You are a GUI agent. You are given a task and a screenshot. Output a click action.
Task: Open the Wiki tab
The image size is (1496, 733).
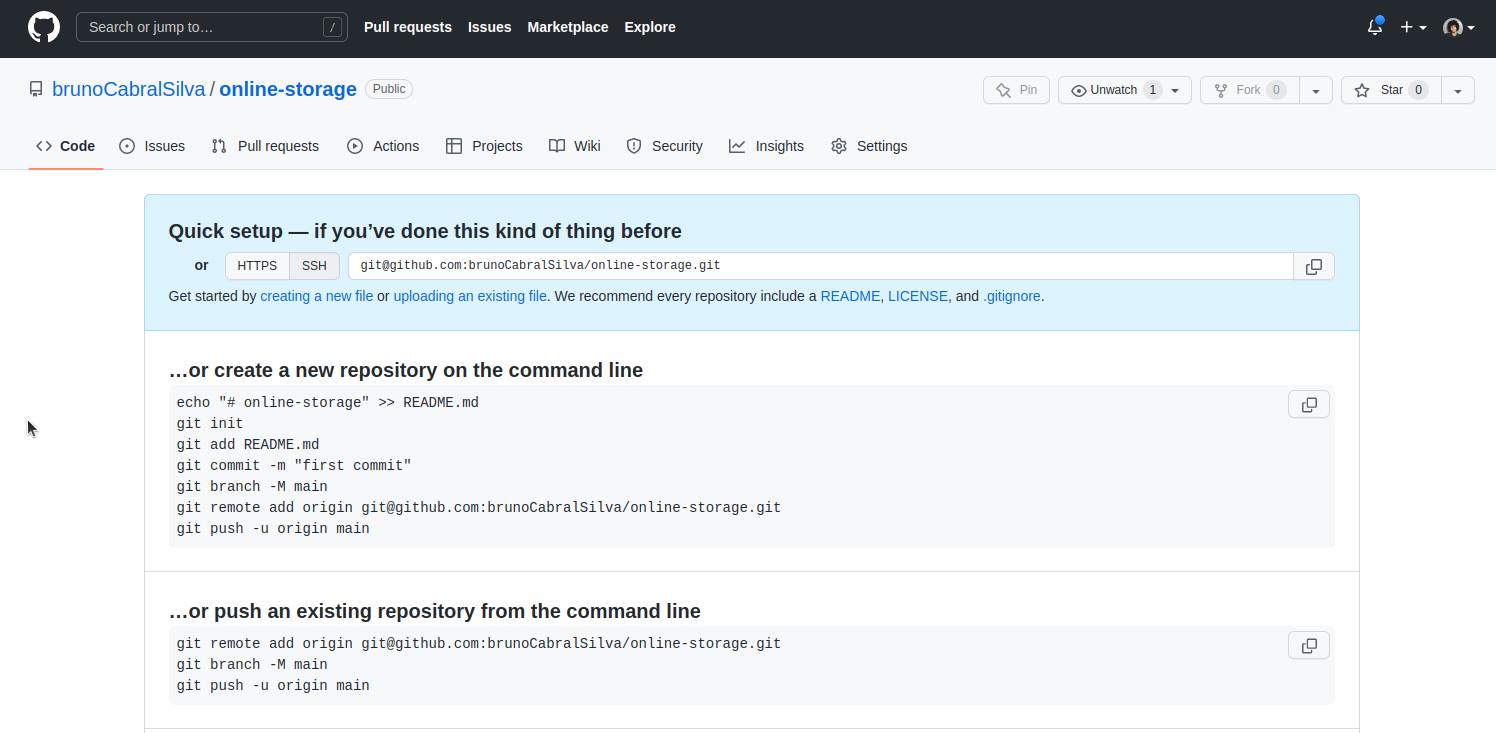point(575,146)
